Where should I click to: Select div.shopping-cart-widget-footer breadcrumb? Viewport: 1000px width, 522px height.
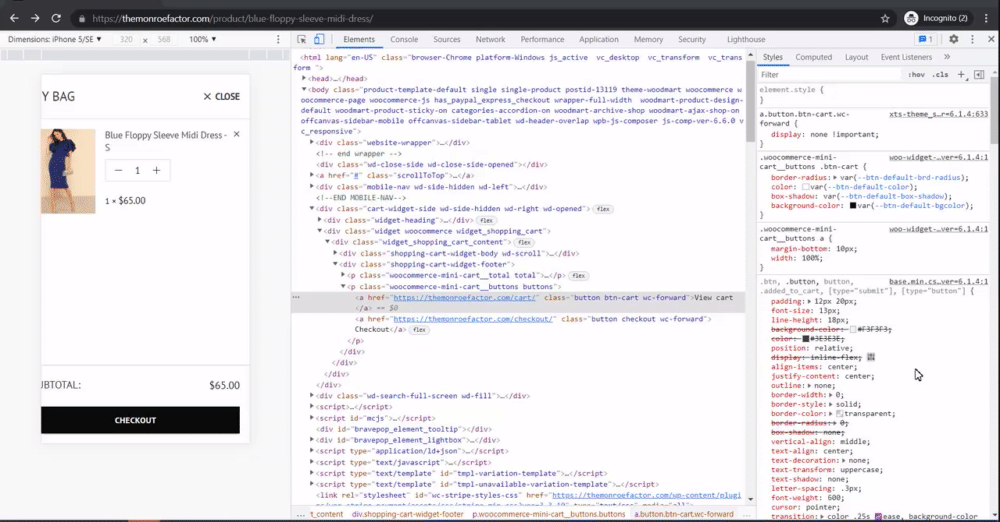point(408,514)
